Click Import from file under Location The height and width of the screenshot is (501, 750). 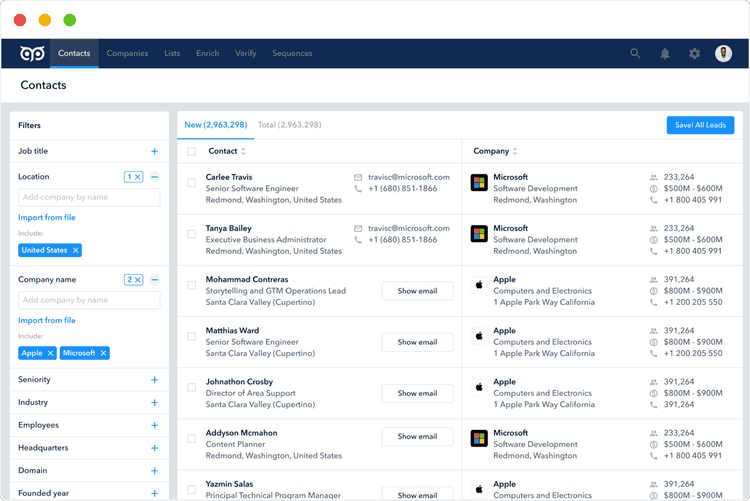pos(47,218)
